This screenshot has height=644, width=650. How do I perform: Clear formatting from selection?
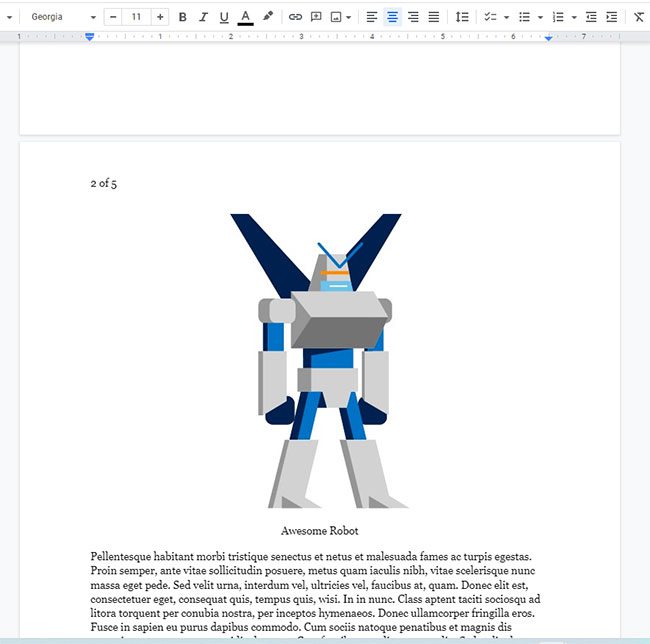tap(639, 17)
